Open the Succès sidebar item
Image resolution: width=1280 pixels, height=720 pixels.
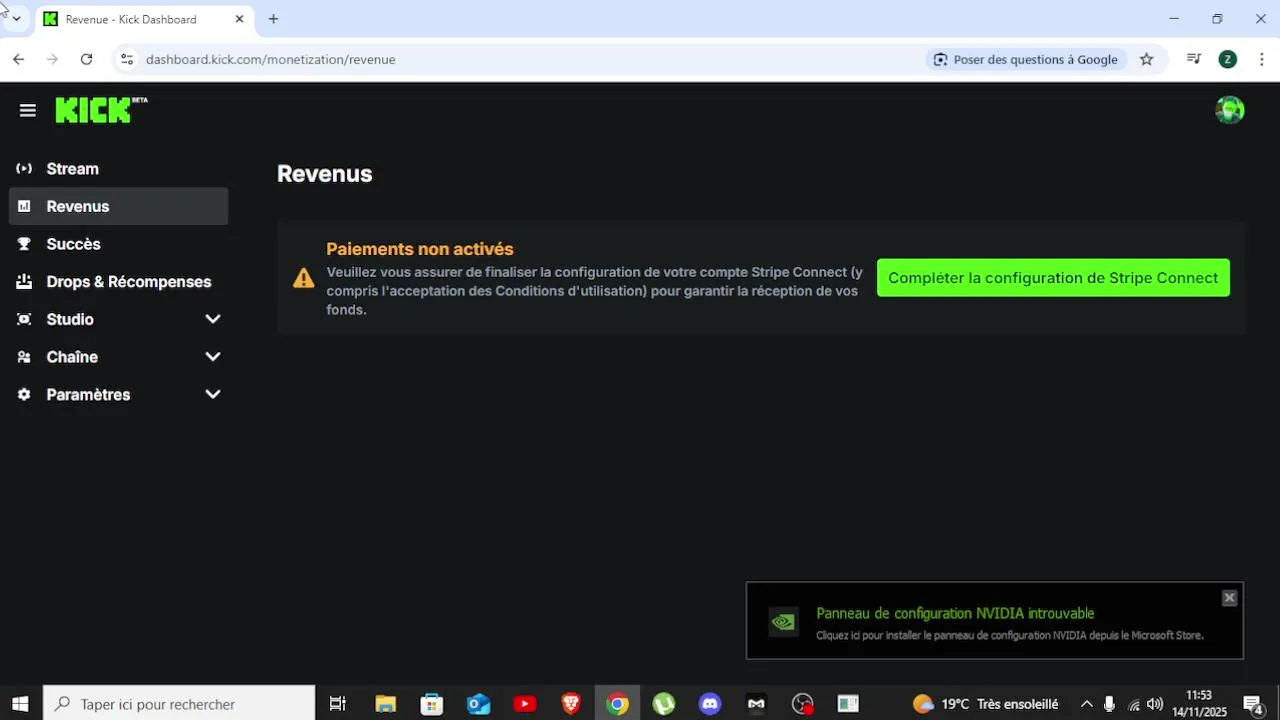[119, 244]
